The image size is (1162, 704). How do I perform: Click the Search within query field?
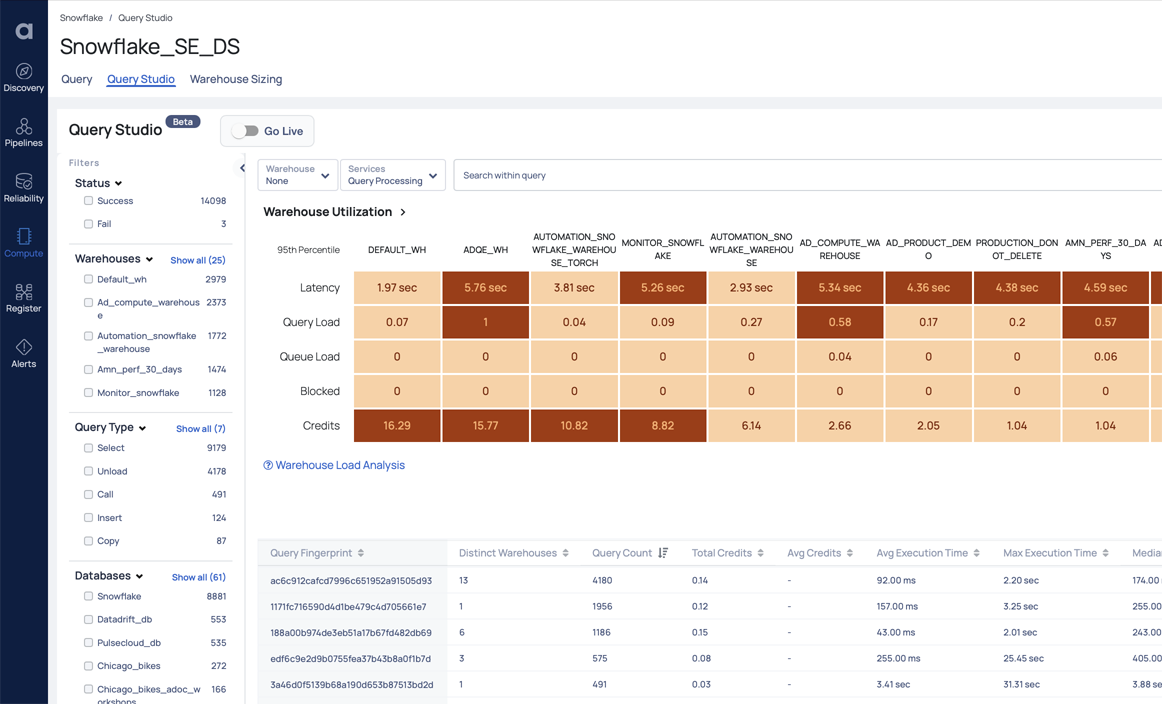tap(800, 175)
